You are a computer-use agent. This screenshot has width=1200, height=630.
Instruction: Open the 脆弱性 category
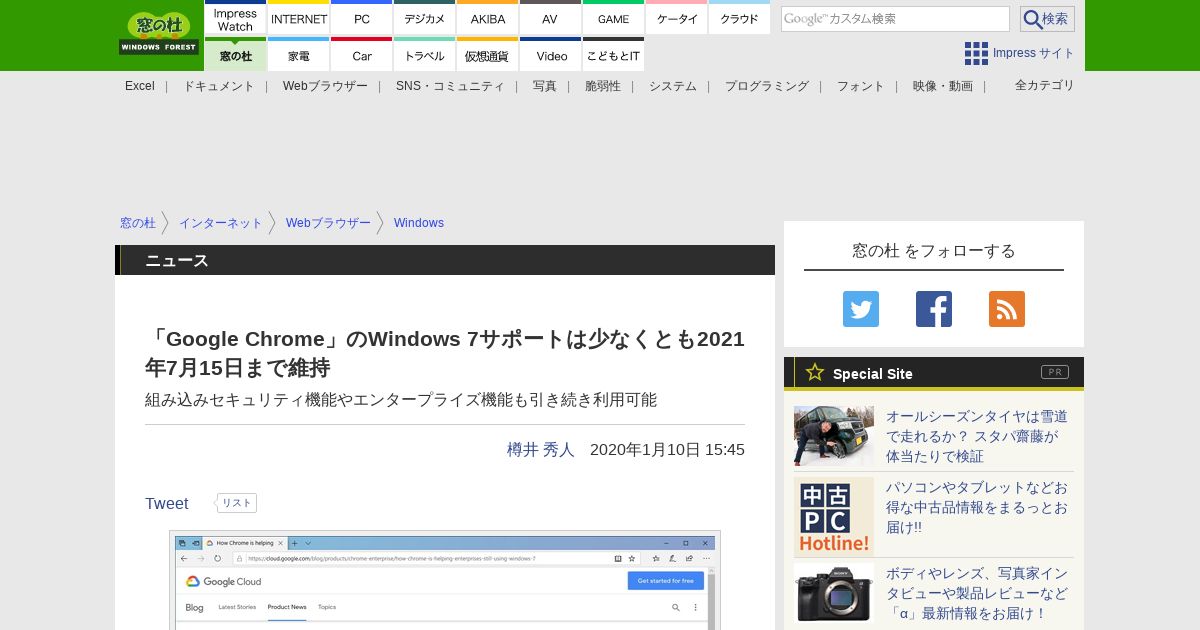pyautogui.click(x=603, y=86)
